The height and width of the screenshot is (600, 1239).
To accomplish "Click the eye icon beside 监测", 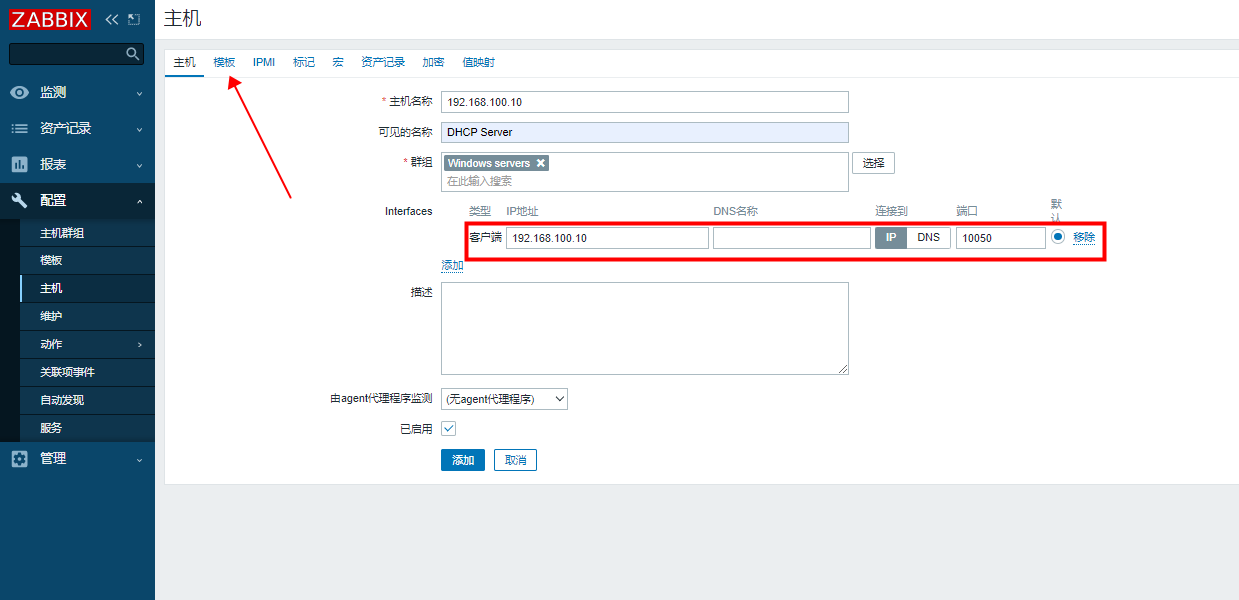I will click(19, 92).
